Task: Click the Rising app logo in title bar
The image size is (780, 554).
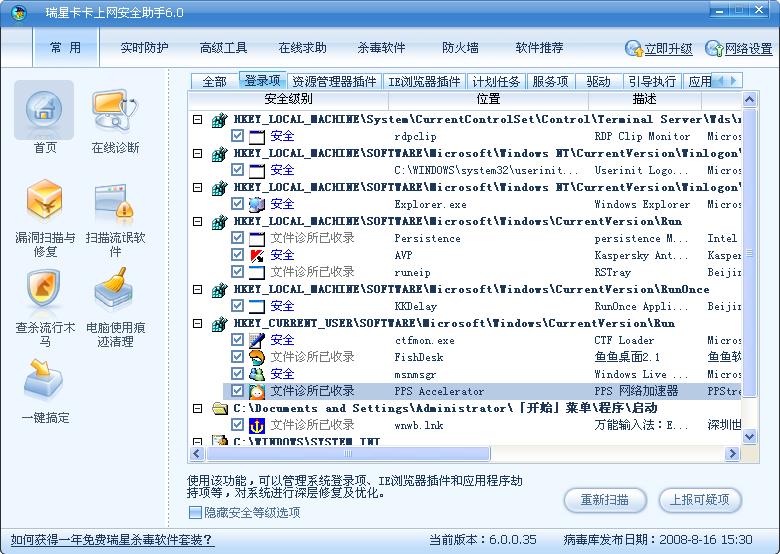Action: (x=19, y=13)
